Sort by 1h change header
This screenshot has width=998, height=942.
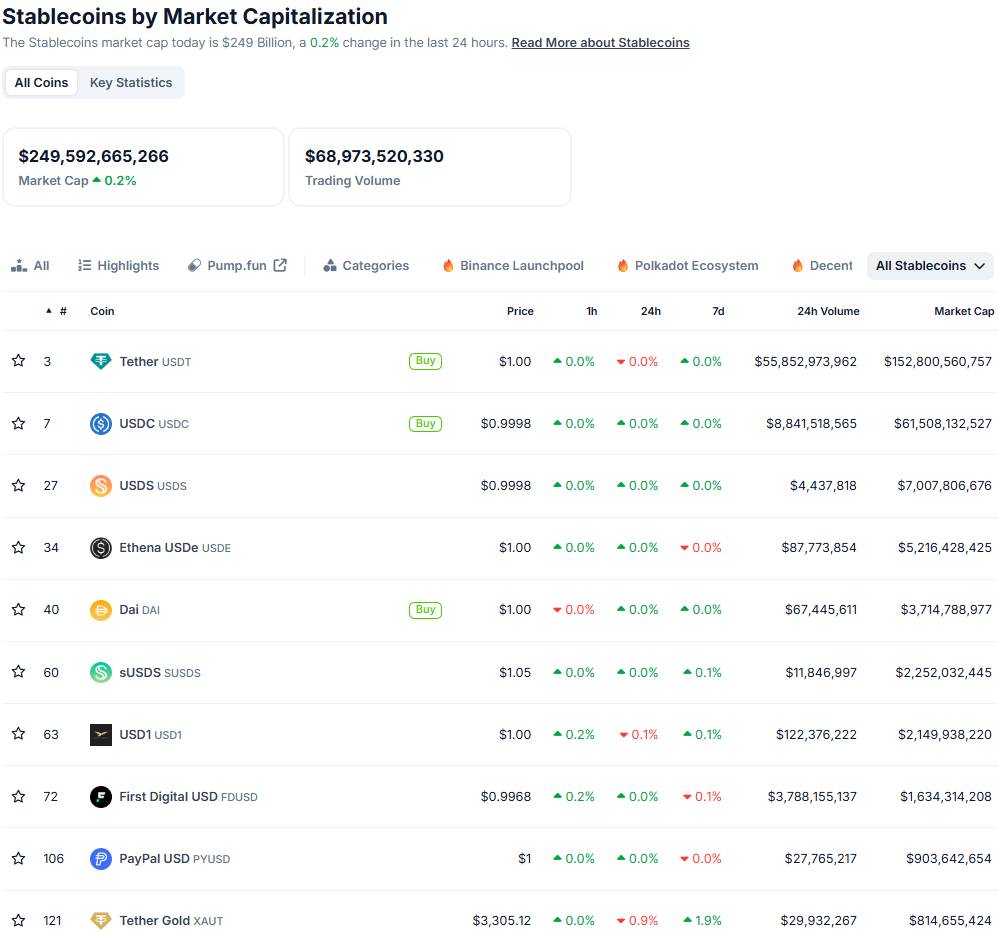point(591,311)
